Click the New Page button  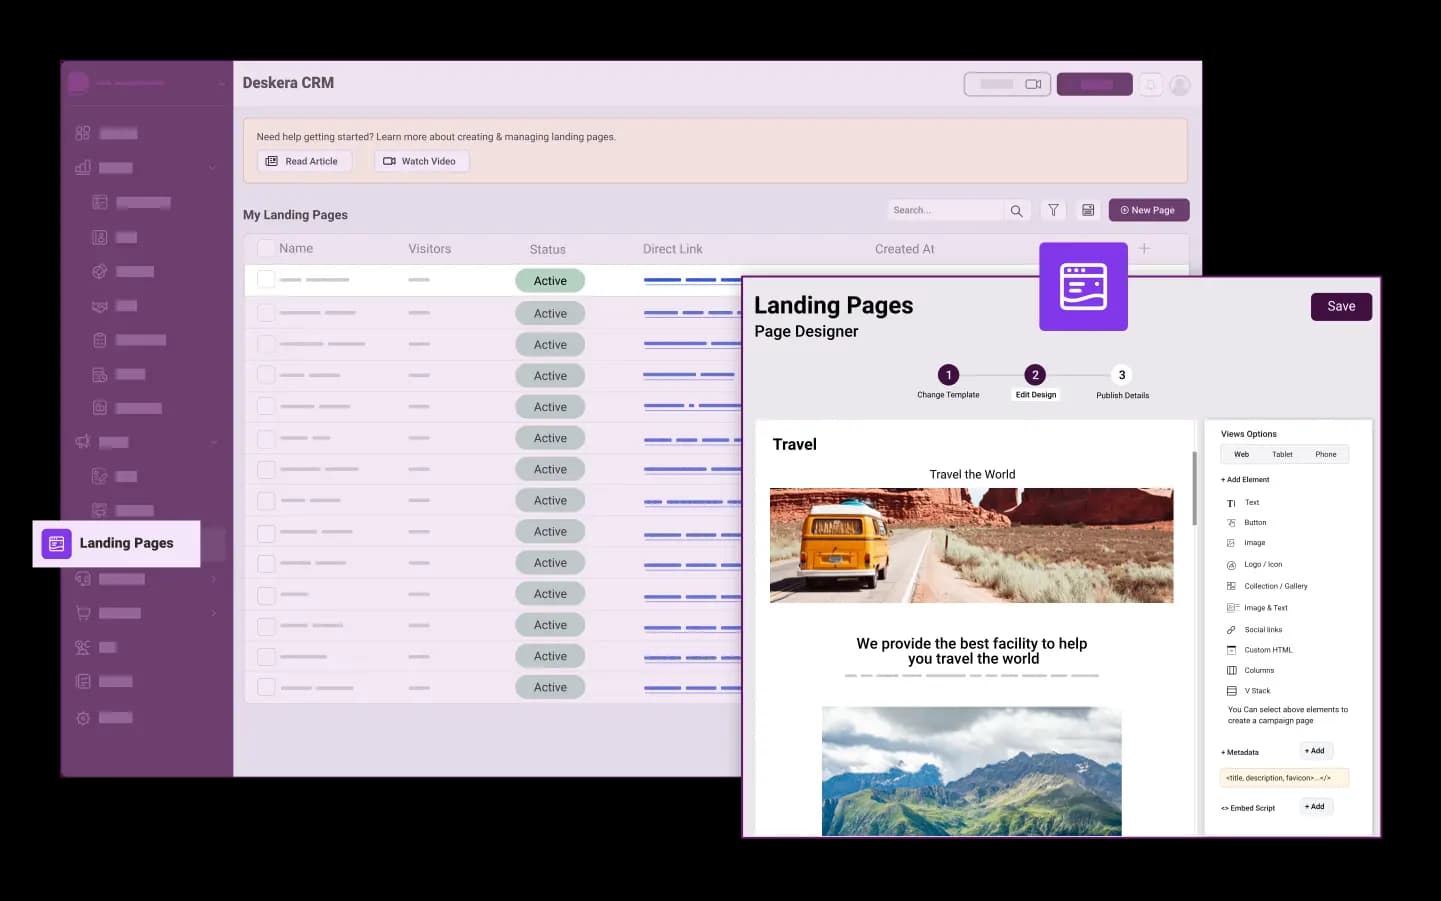coord(1148,210)
